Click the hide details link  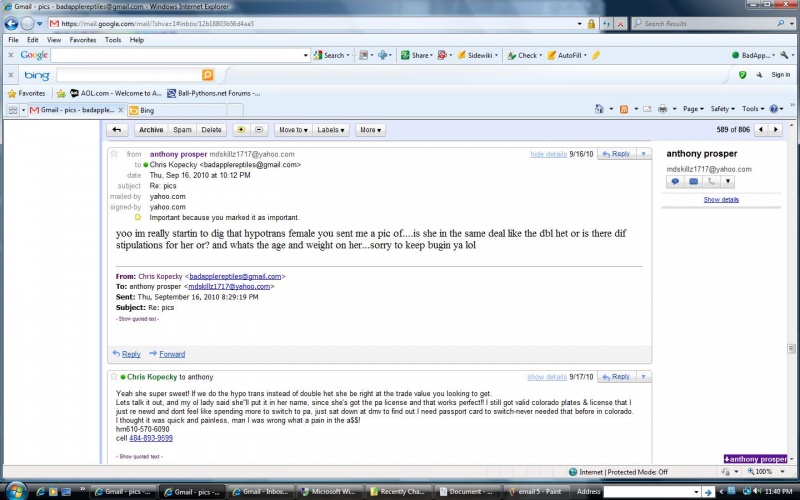(x=548, y=154)
